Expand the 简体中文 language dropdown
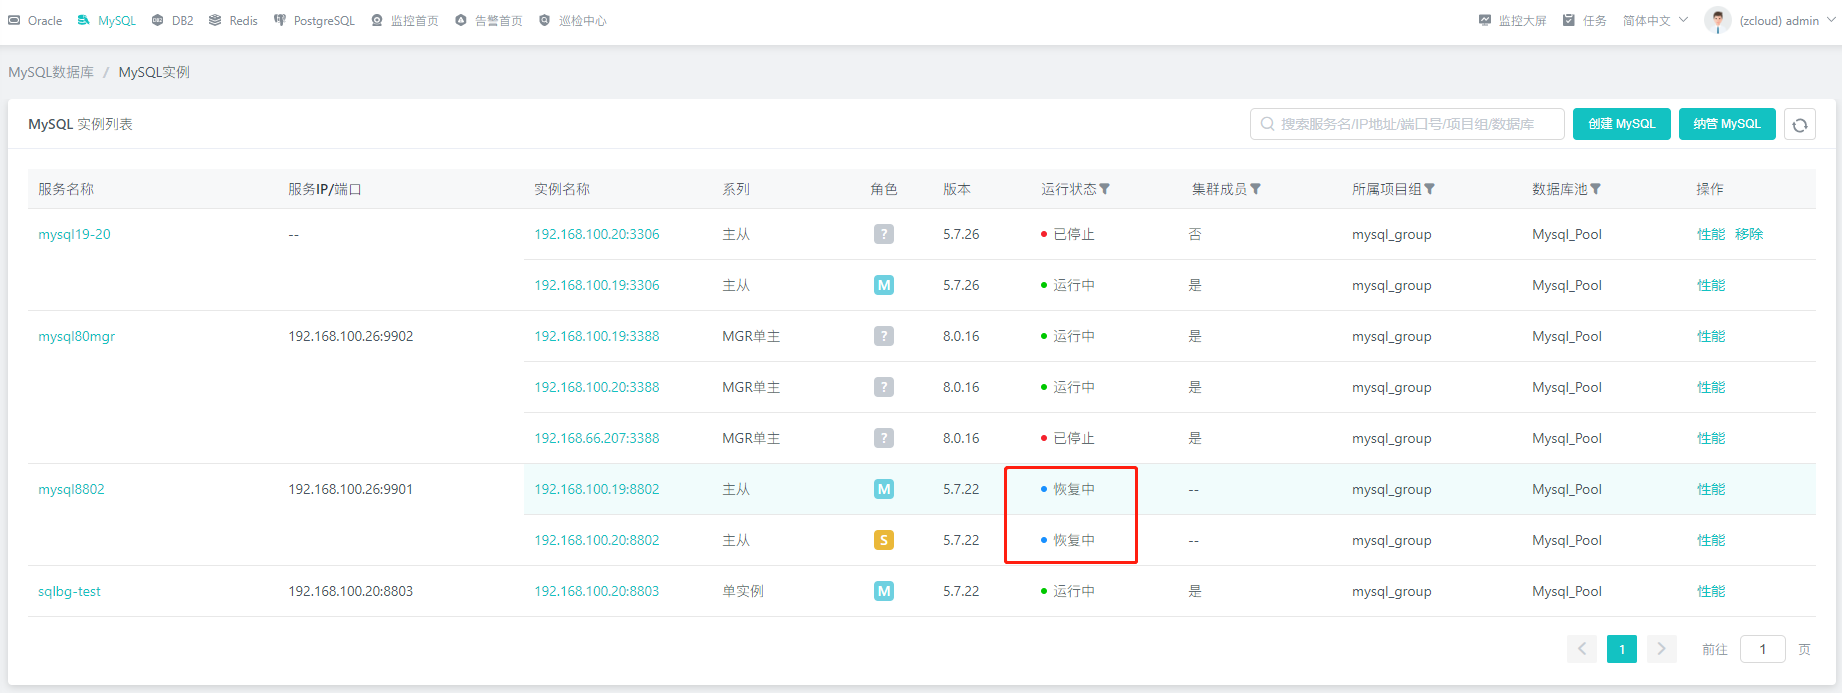This screenshot has width=1842, height=693. 1655,20
